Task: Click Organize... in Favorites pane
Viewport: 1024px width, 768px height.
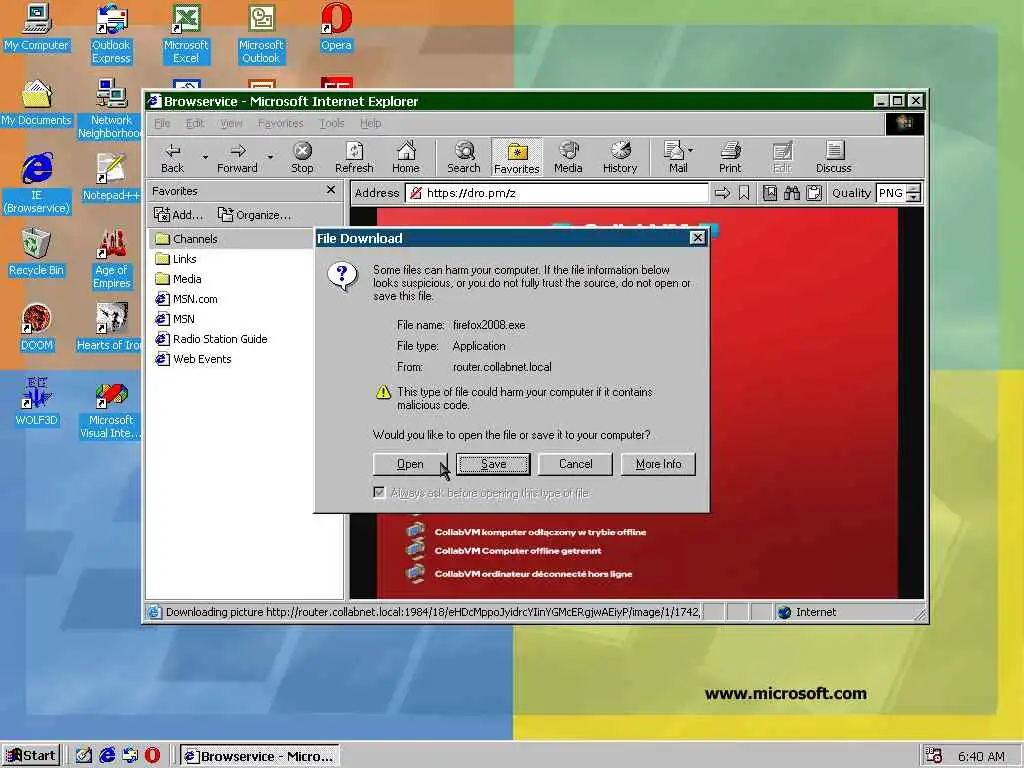Action: pos(254,215)
